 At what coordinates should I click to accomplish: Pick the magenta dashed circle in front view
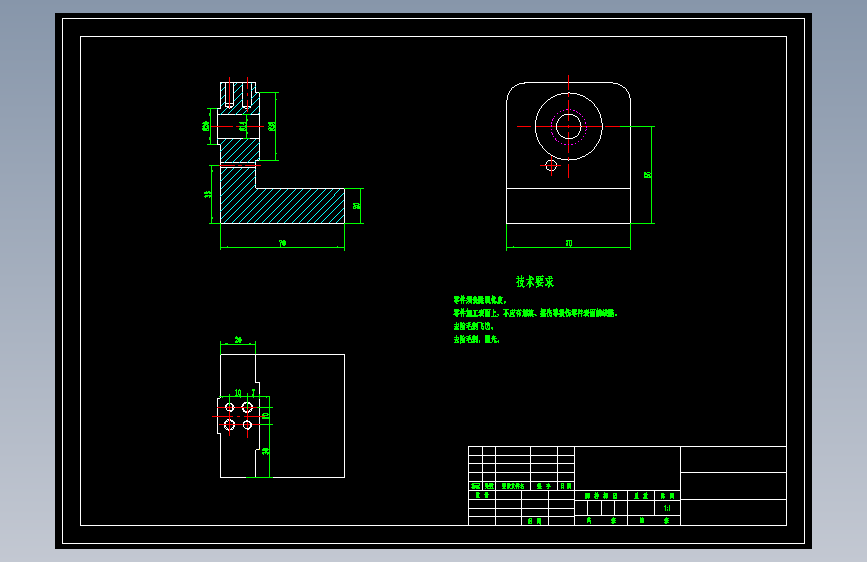point(568,127)
